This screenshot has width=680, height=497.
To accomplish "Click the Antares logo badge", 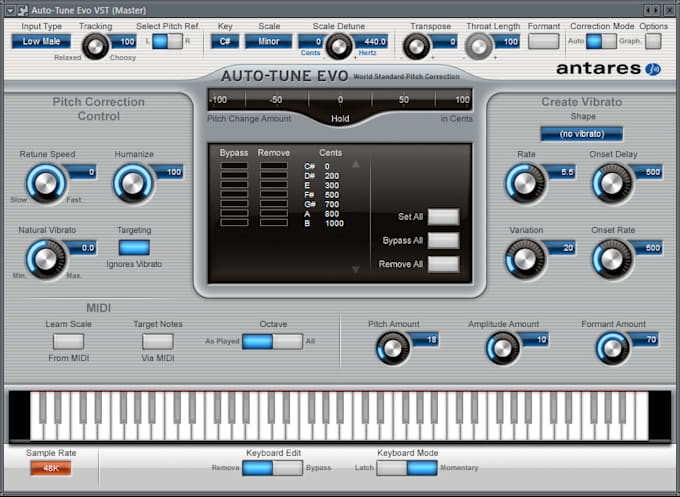I will tap(653, 69).
